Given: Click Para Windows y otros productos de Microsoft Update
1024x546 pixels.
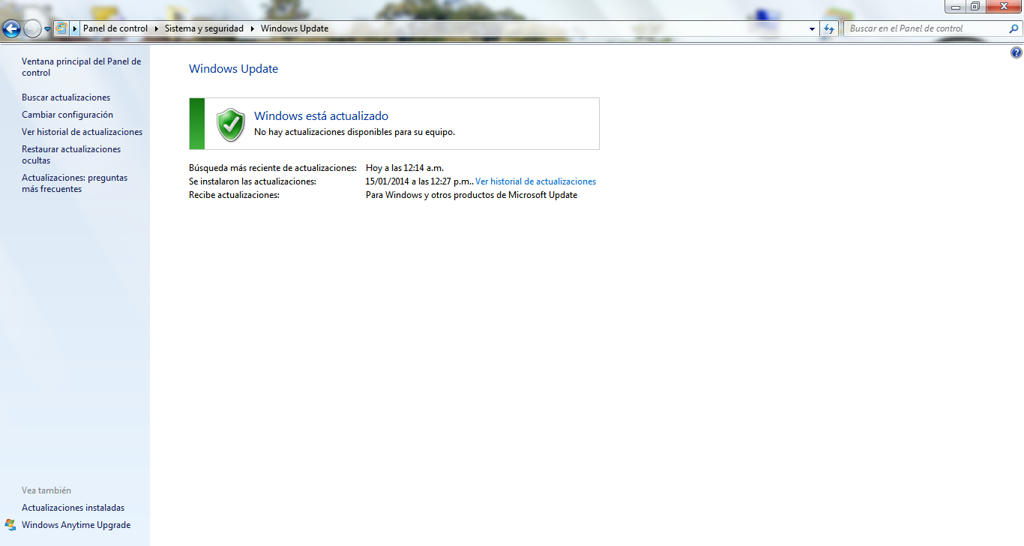Looking at the screenshot, I should pyautogui.click(x=471, y=195).
